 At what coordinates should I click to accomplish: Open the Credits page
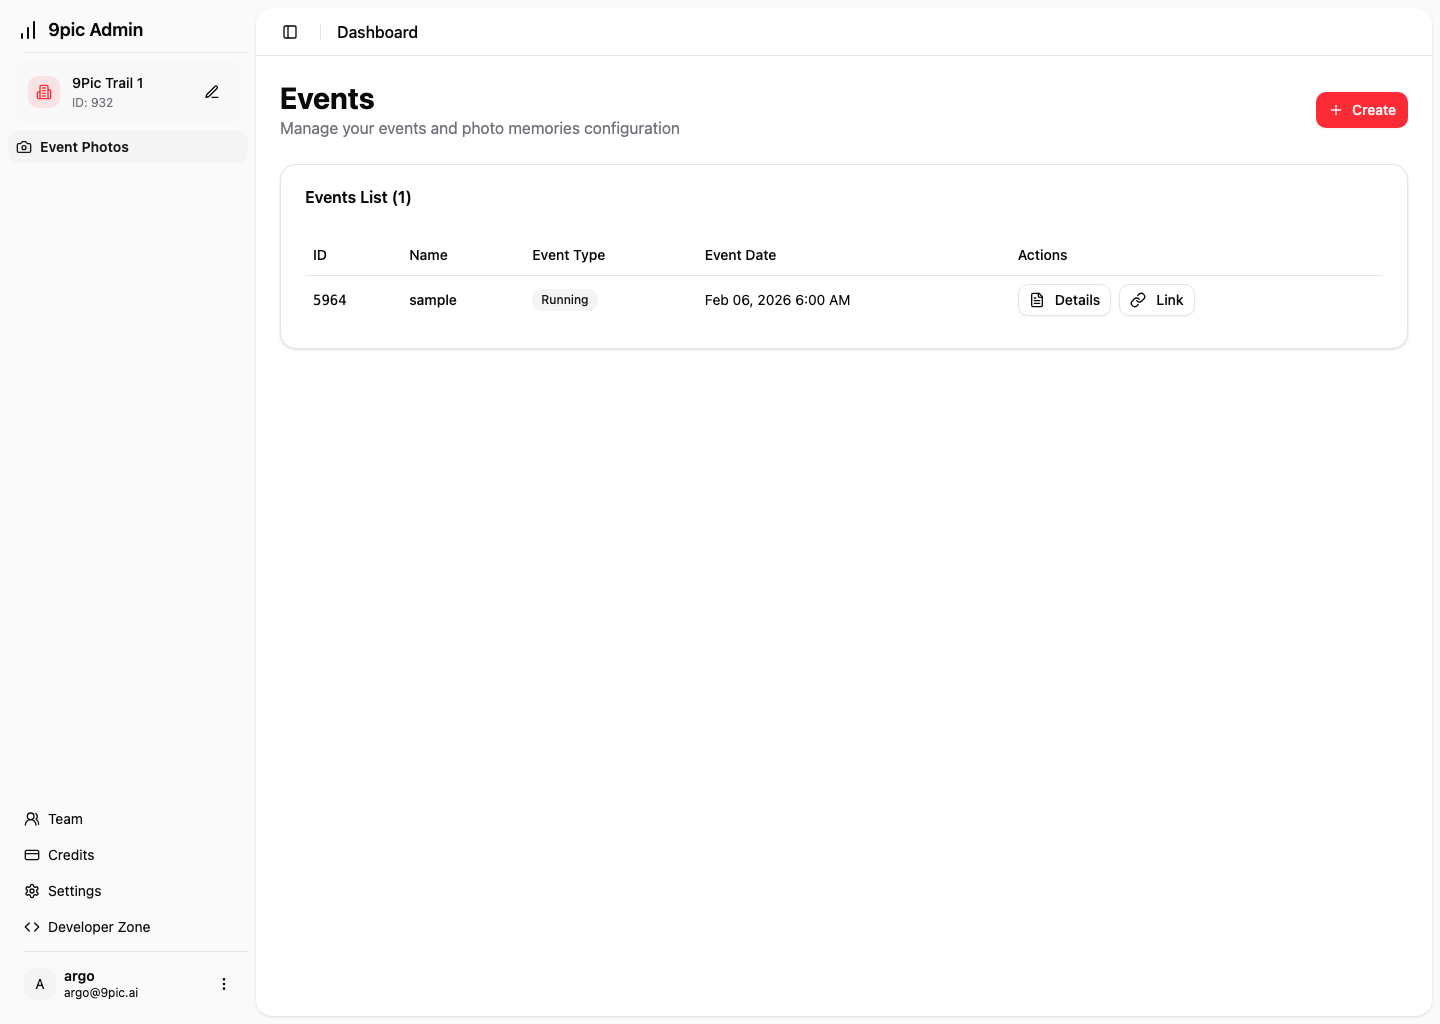pos(71,855)
